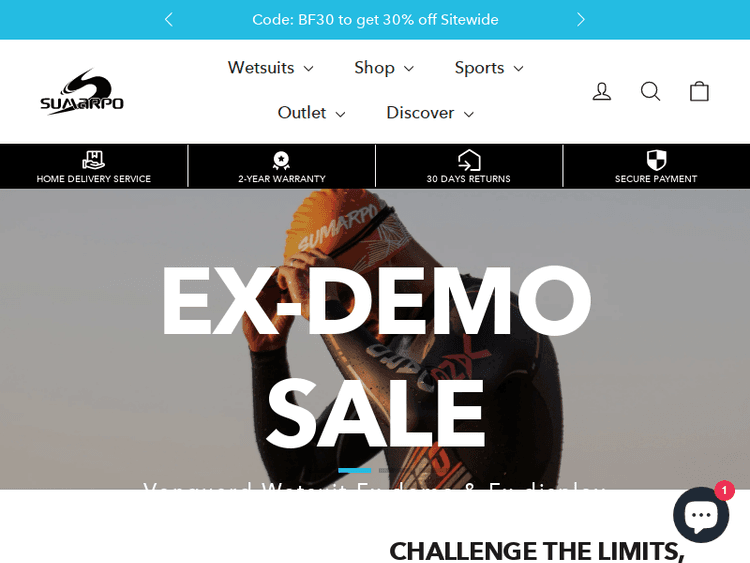This screenshot has height=563, width=750.
Task: Click the 30 Days Returns icon
Action: [469, 160]
